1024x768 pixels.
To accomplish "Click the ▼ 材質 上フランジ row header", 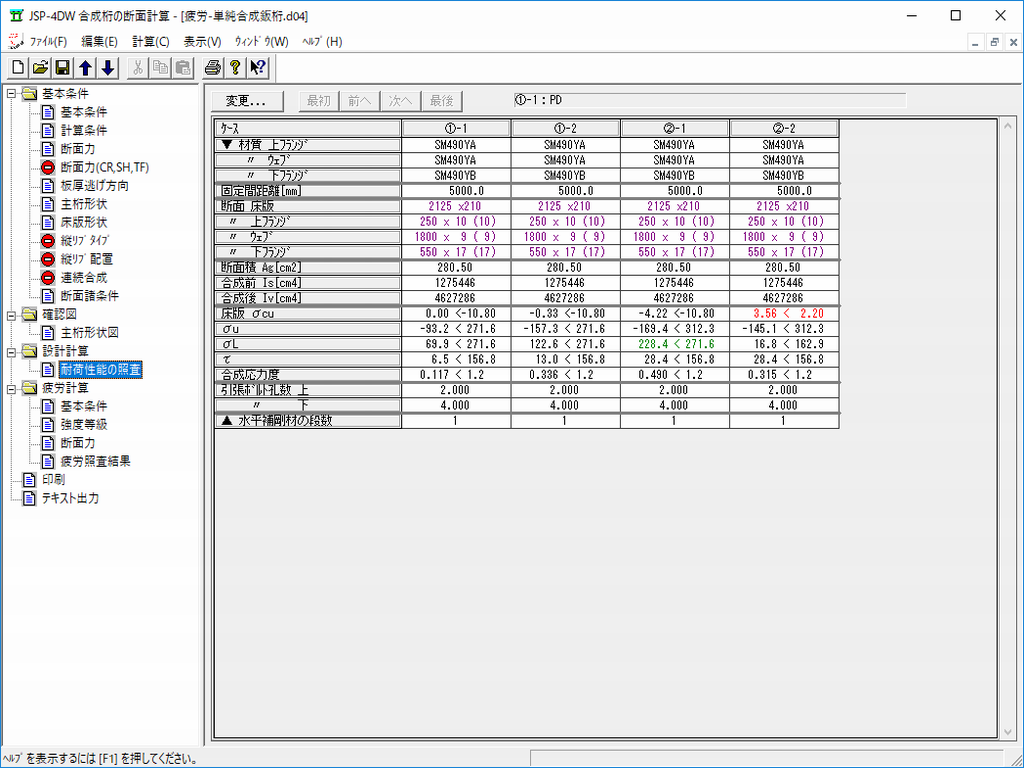I will pyautogui.click(x=307, y=144).
